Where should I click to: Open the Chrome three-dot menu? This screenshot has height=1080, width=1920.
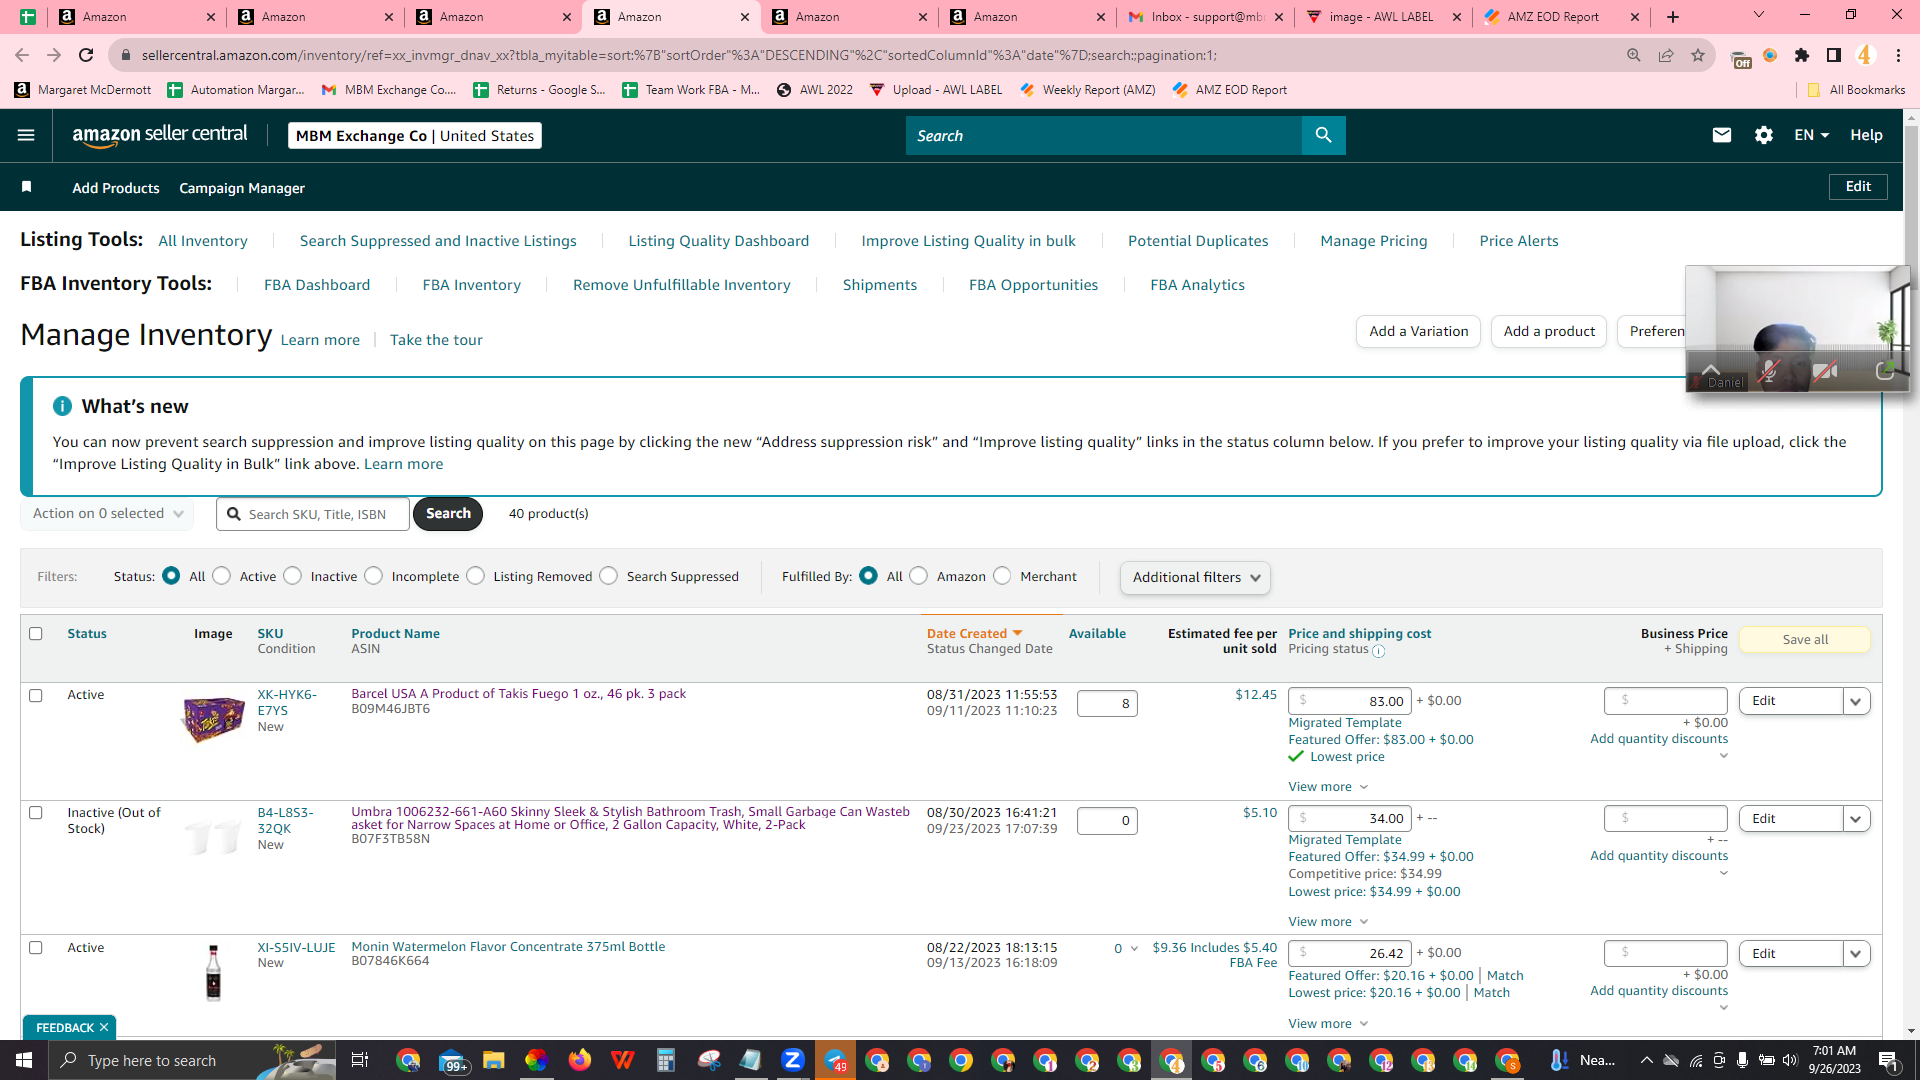(x=1898, y=55)
